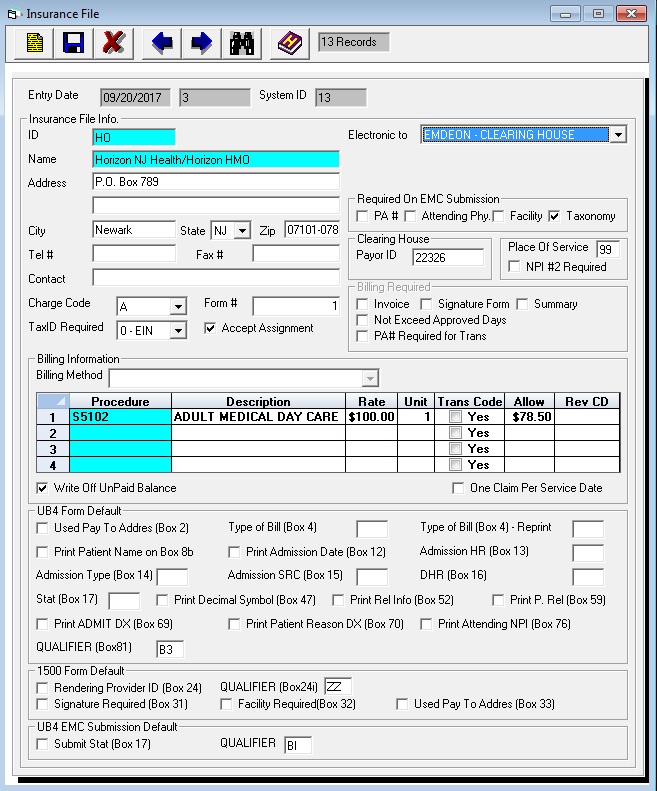The width and height of the screenshot is (657, 791).
Task: Check Rendering Provider ID (Box 24)
Action: (x=42, y=688)
